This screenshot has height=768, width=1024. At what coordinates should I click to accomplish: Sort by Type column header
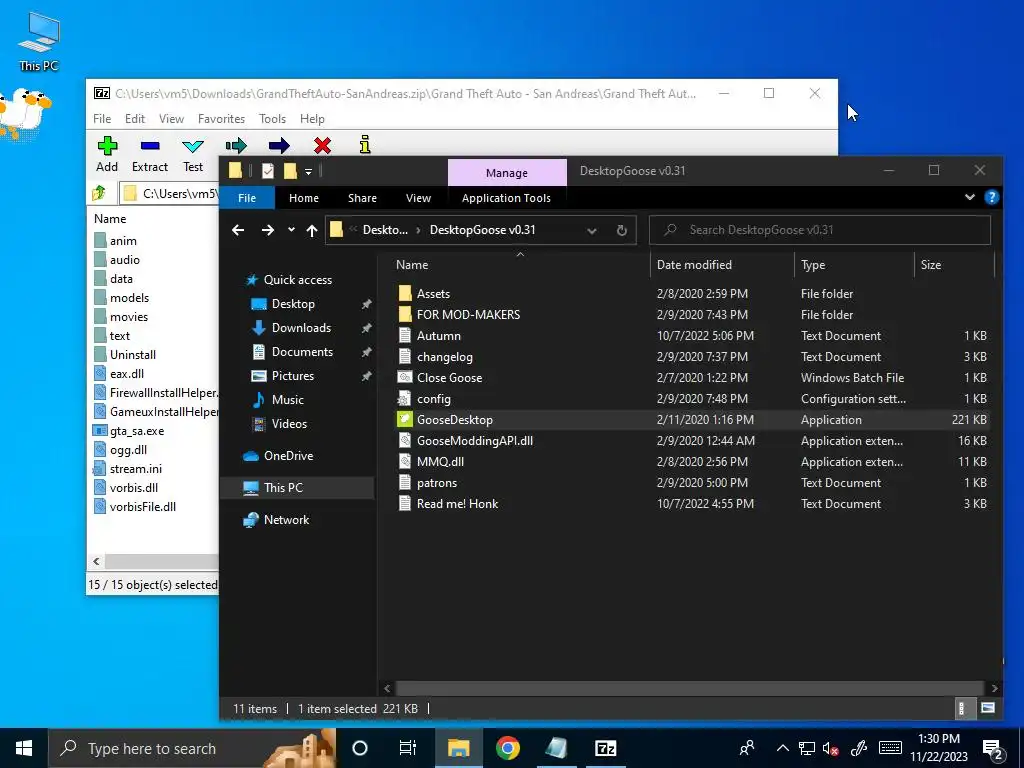coord(854,264)
